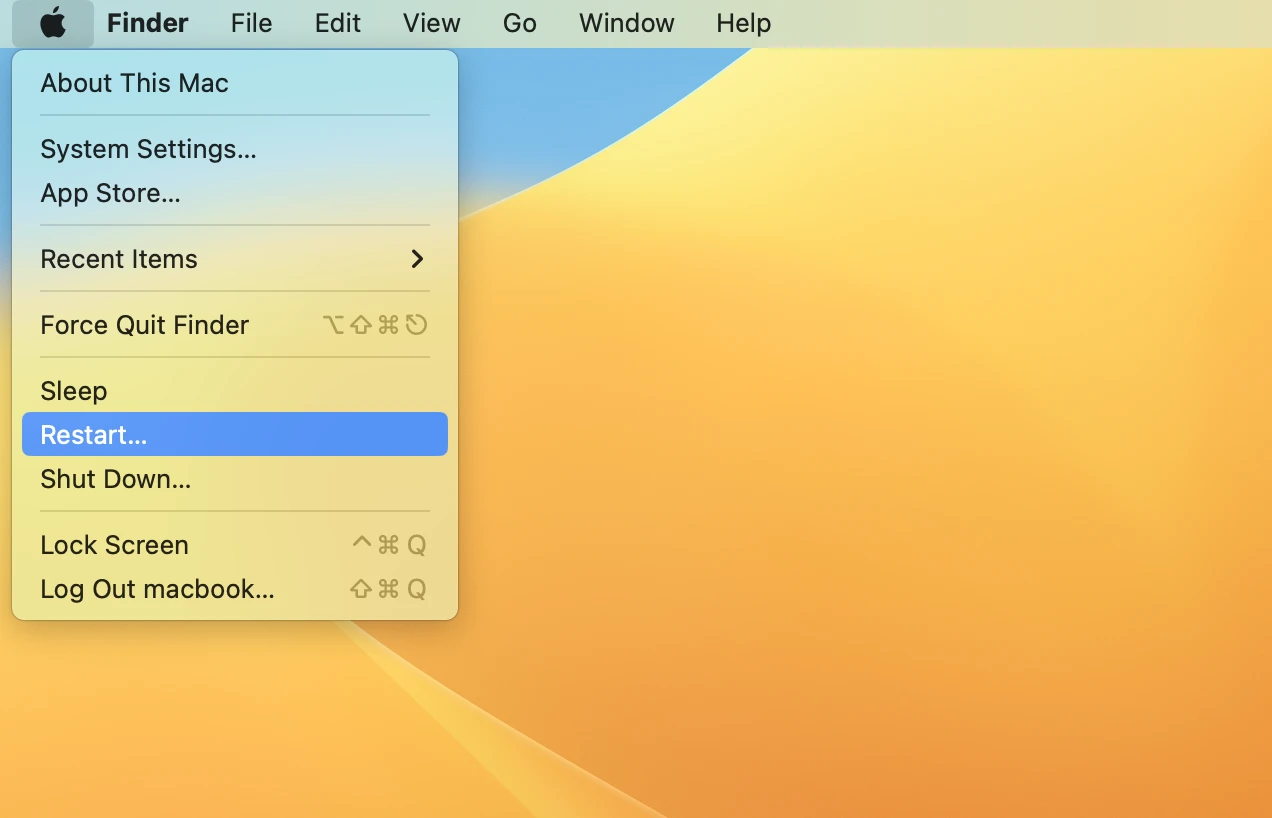Open the Window menu

626,23
